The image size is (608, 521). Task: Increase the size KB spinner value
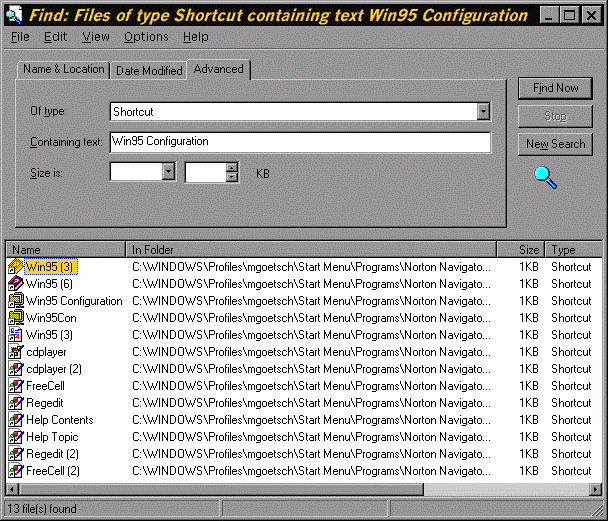[232, 167]
